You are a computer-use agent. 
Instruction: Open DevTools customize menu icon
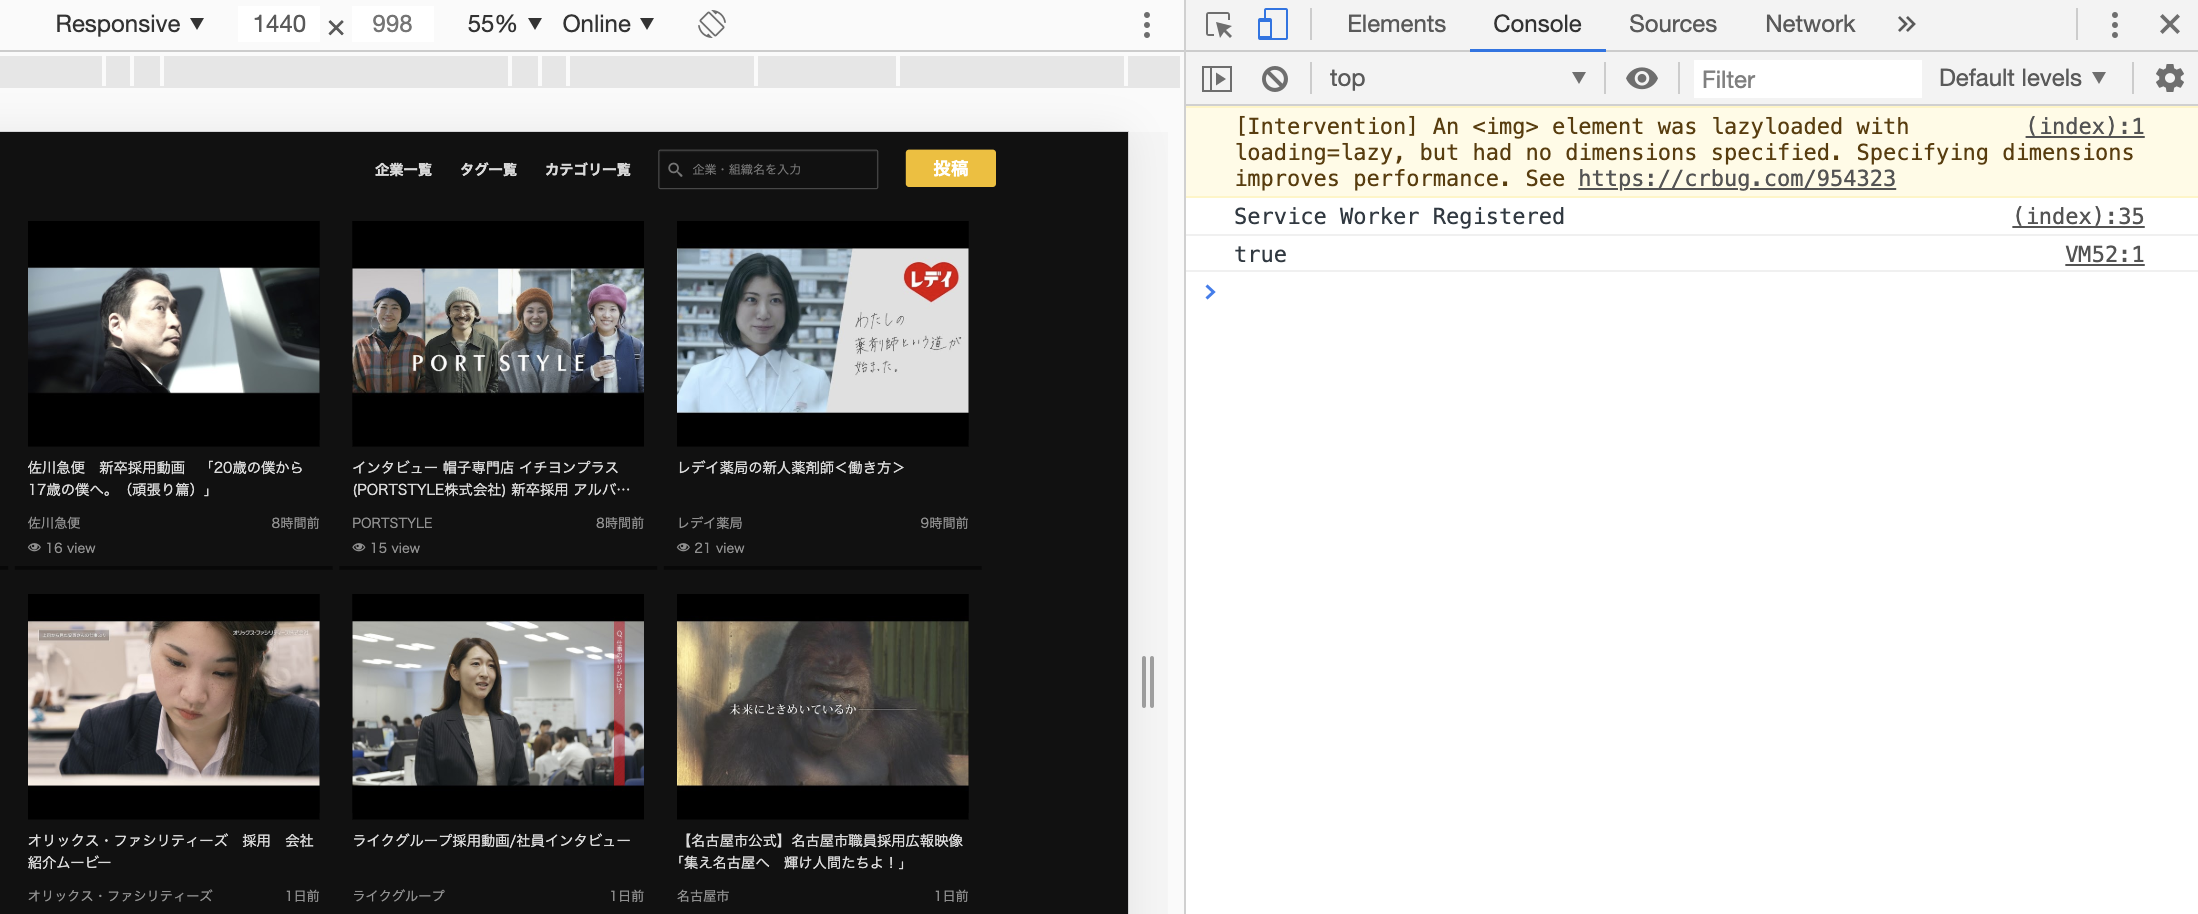pos(2114,25)
